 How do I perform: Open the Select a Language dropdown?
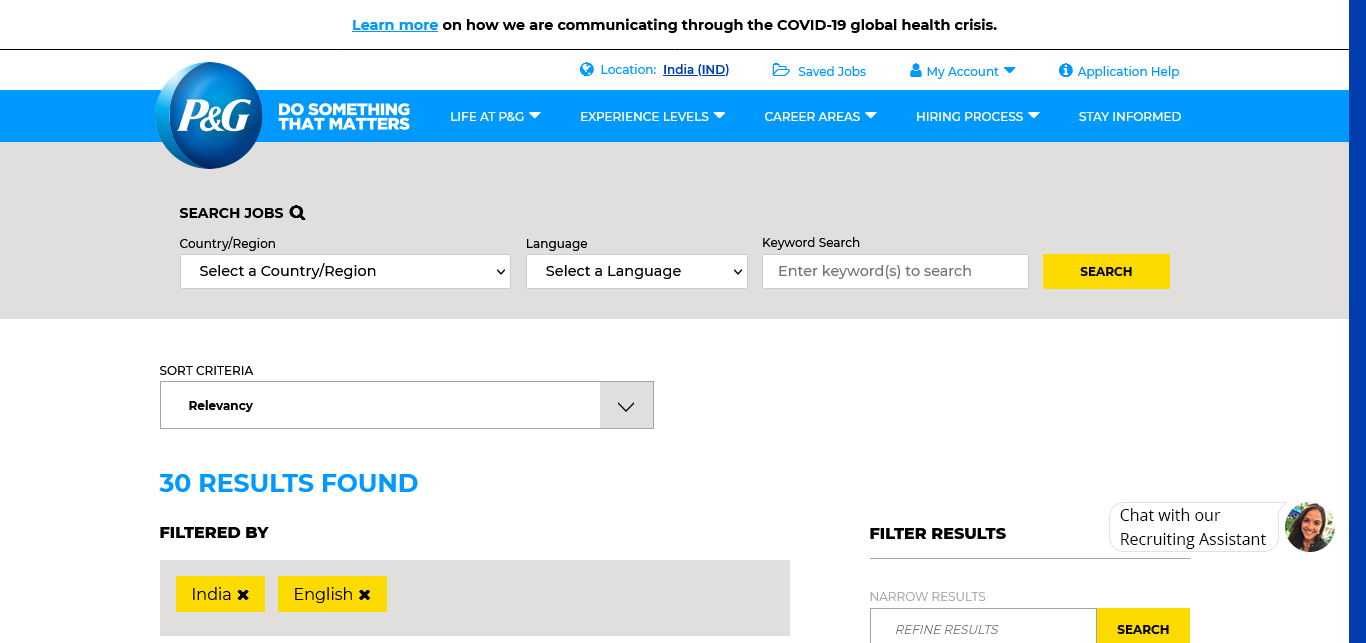636,271
